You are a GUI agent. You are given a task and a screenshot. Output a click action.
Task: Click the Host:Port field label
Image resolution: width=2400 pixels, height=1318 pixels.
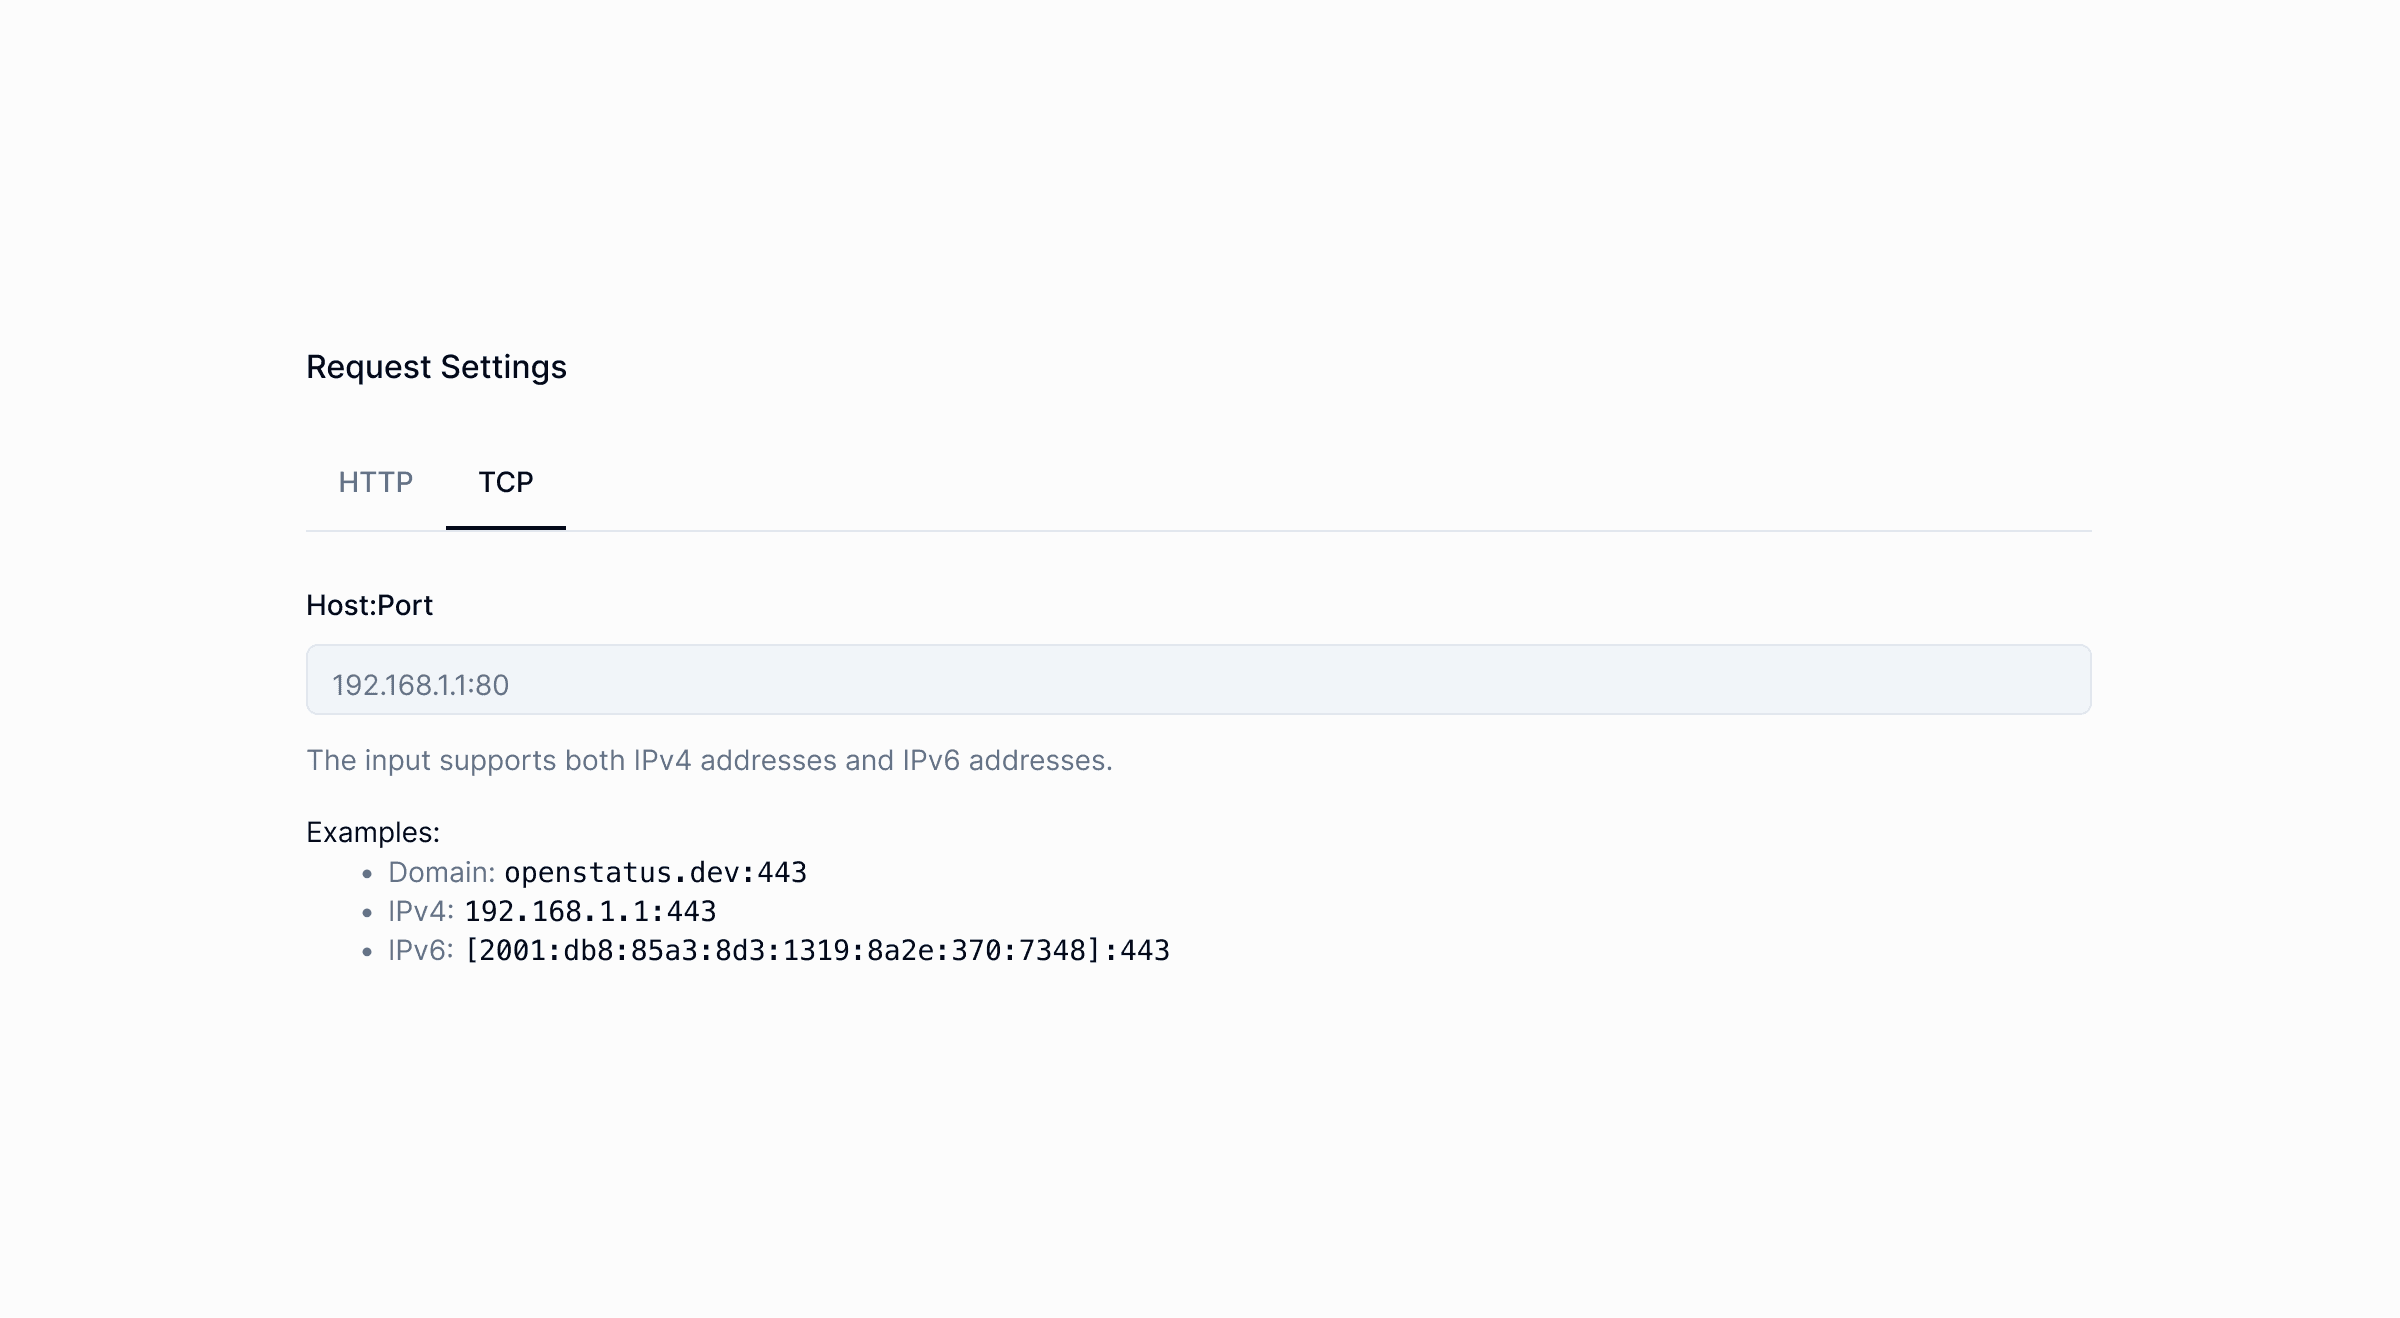tap(369, 605)
